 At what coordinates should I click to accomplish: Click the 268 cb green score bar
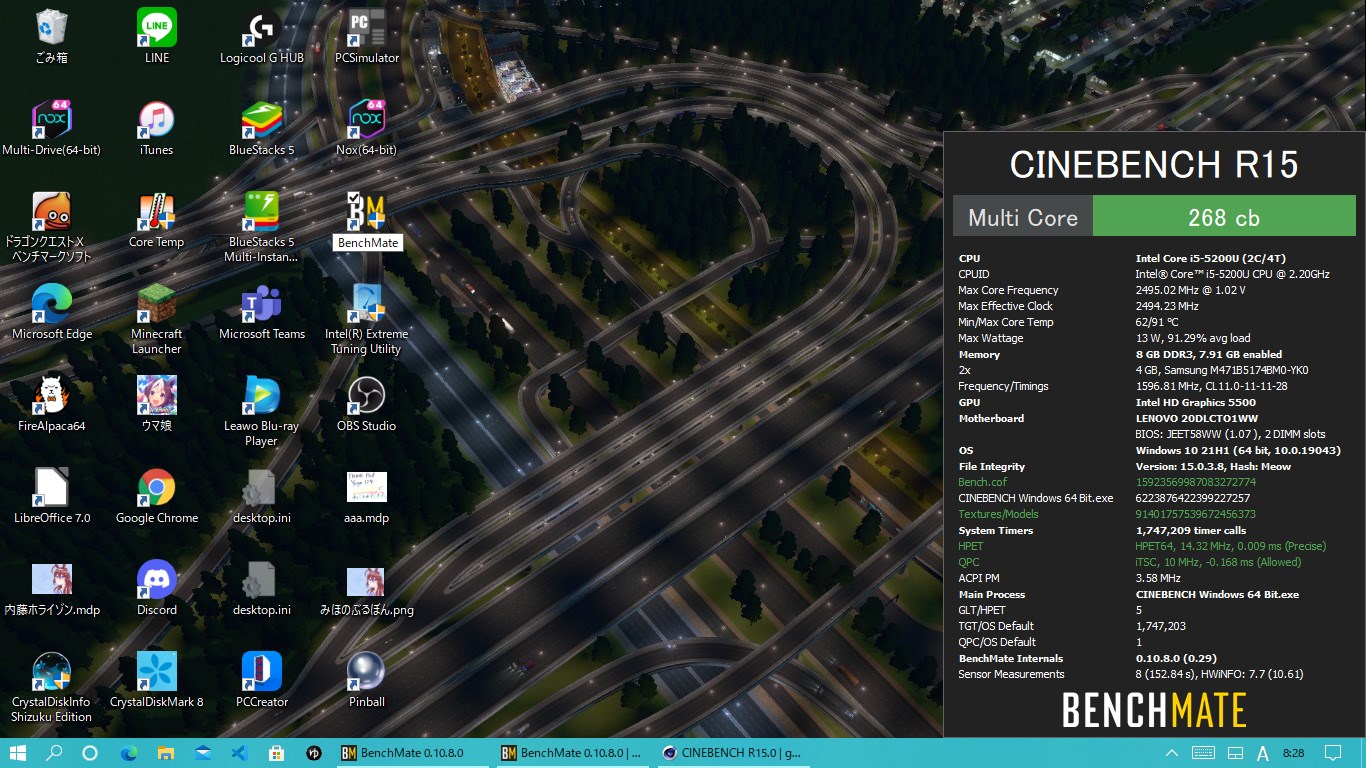click(x=1224, y=216)
